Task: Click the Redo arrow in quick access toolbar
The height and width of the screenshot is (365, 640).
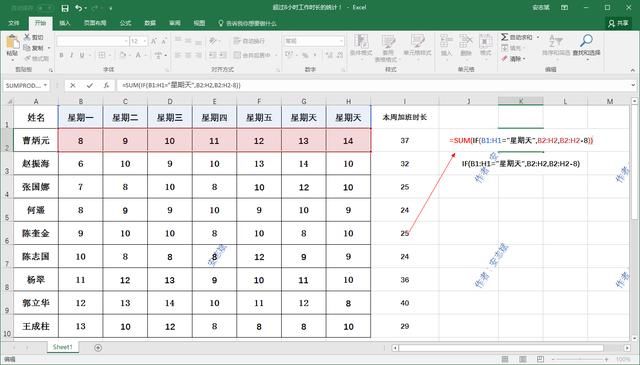Action: [95, 8]
